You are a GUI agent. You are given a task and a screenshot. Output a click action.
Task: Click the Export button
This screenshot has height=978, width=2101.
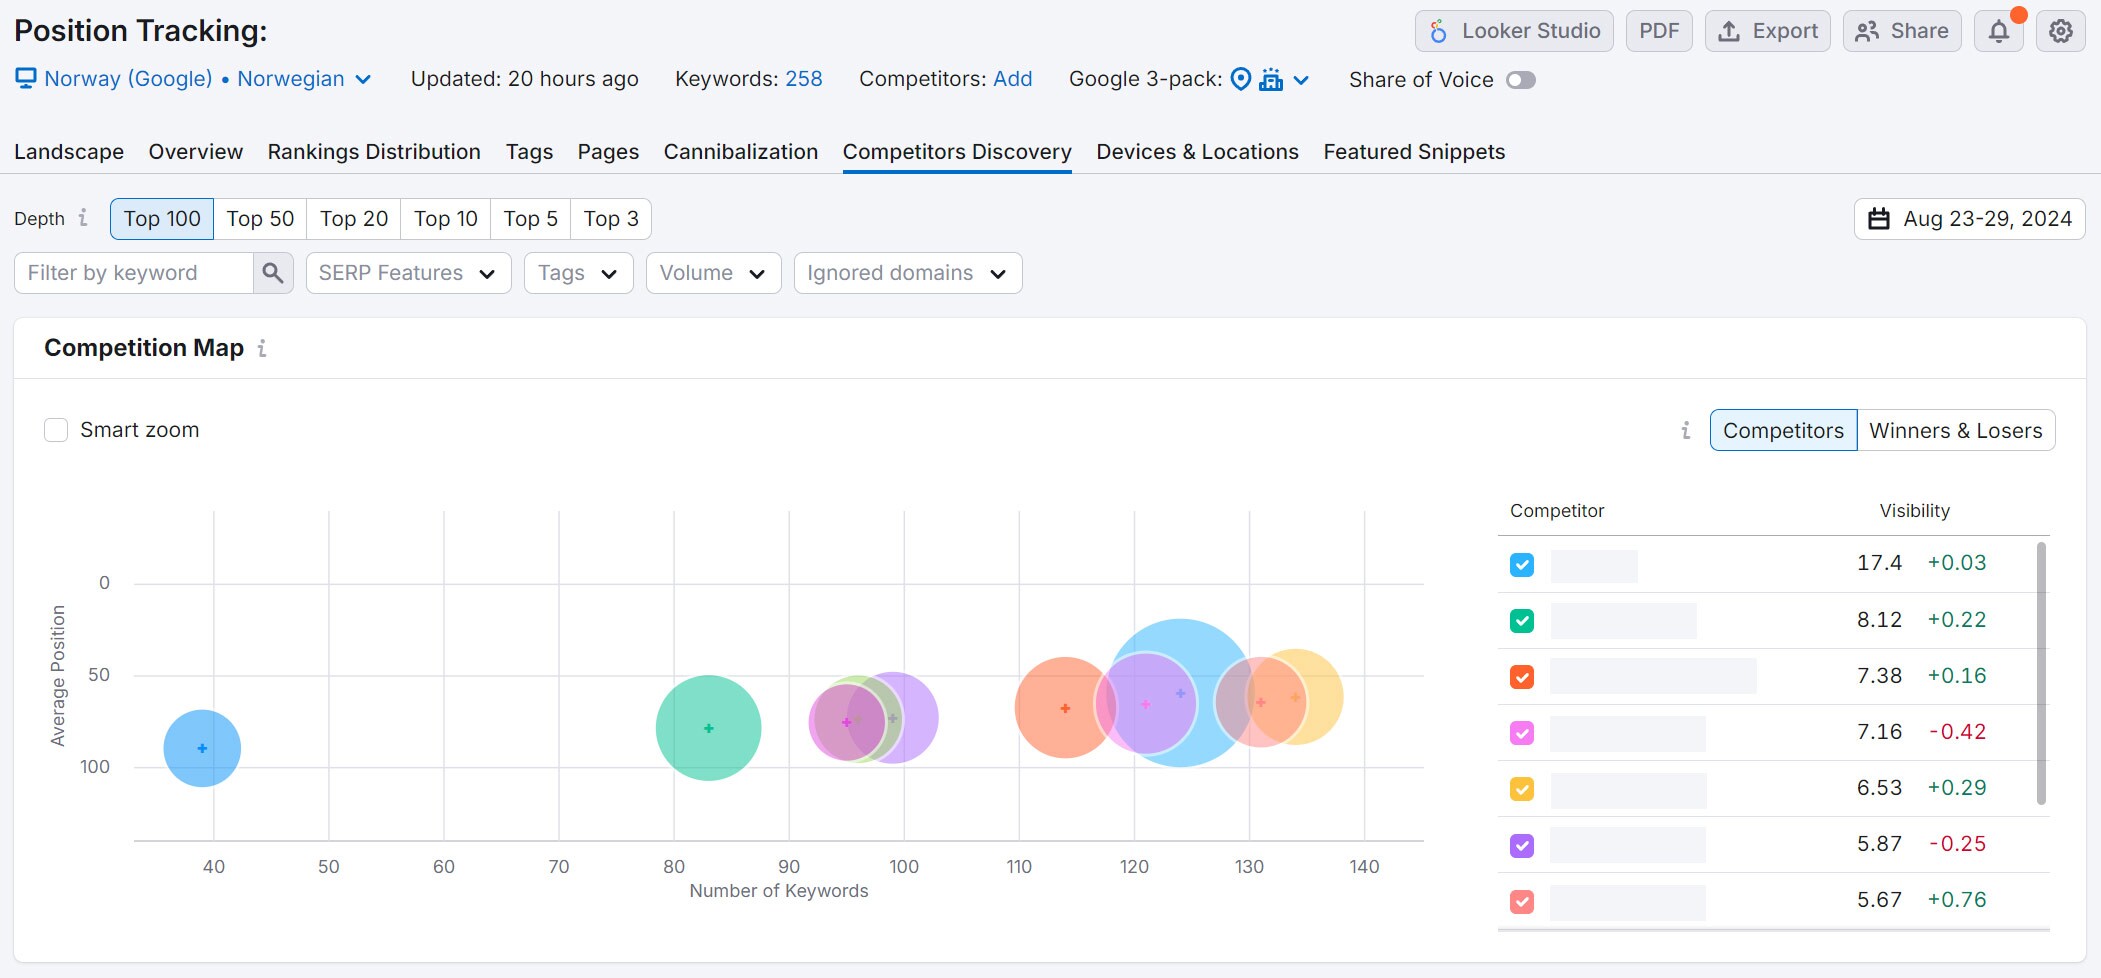[1767, 31]
